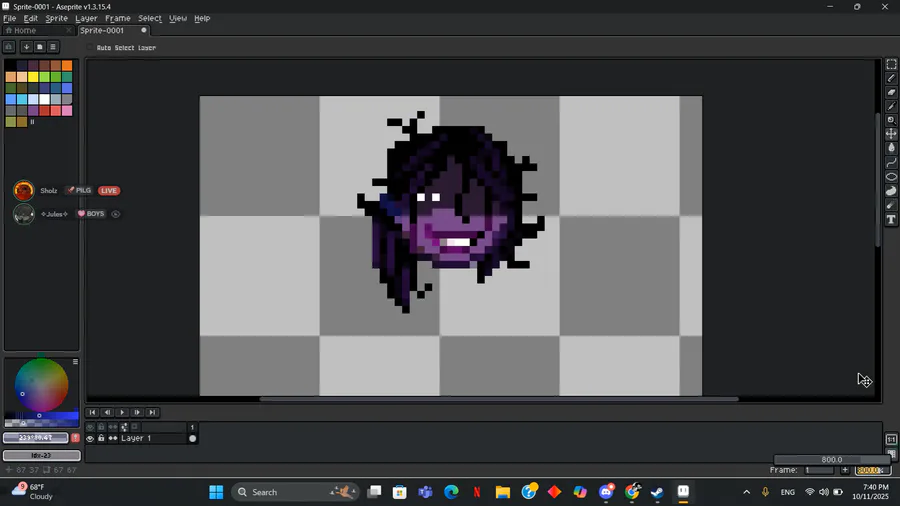Open the Edit menu
Image resolution: width=900 pixels, height=506 pixels.
30,18
